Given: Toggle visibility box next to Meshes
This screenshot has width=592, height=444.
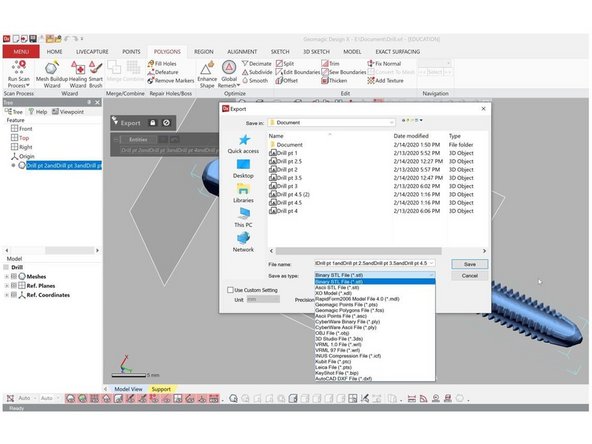Looking at the screenshot, I should tap(14, 276).
